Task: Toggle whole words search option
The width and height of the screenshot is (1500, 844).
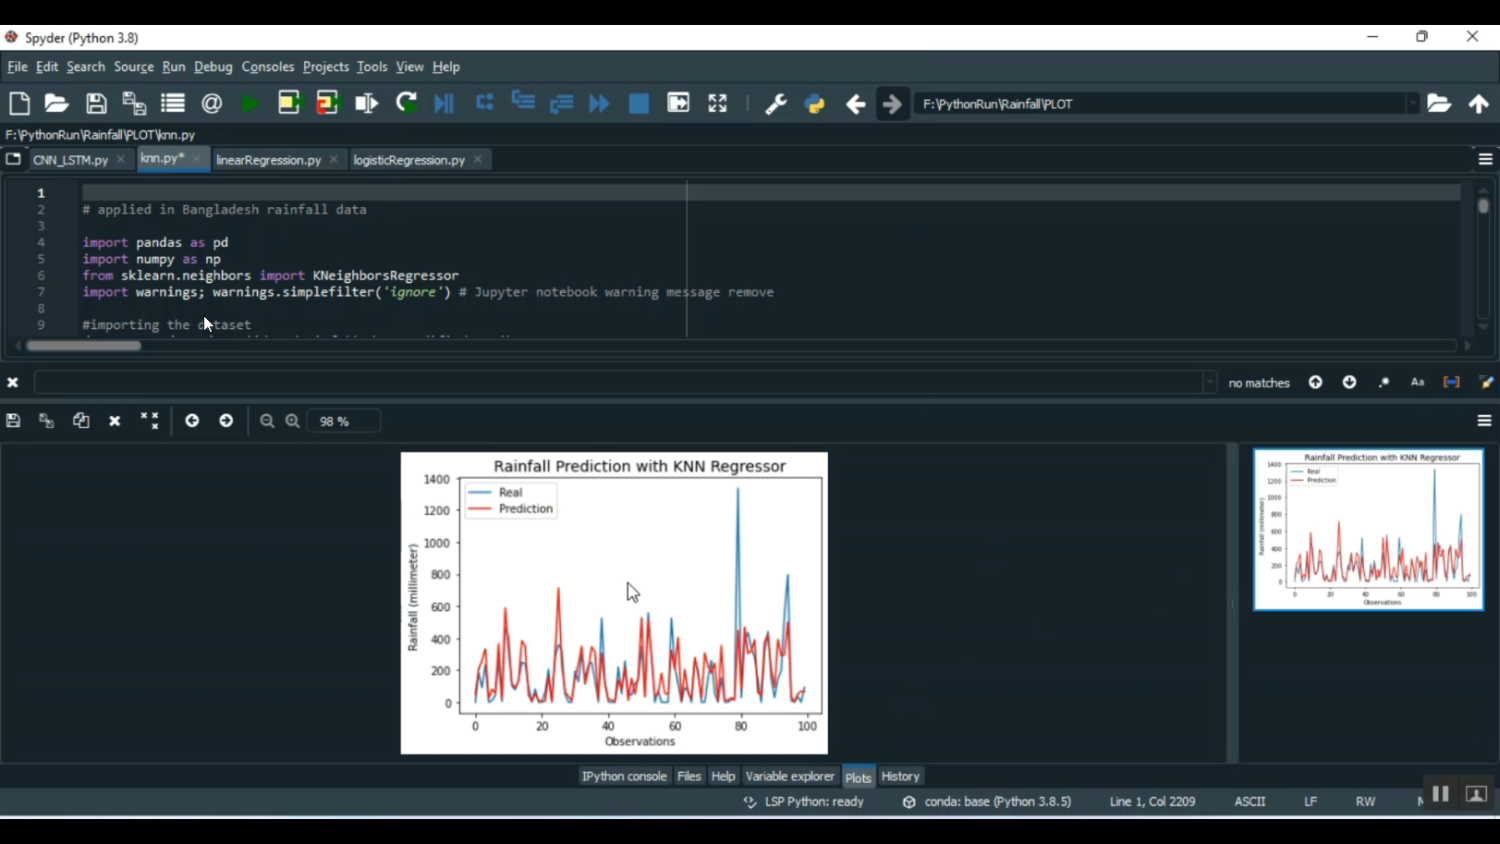Action: [x=1451, y=383]
